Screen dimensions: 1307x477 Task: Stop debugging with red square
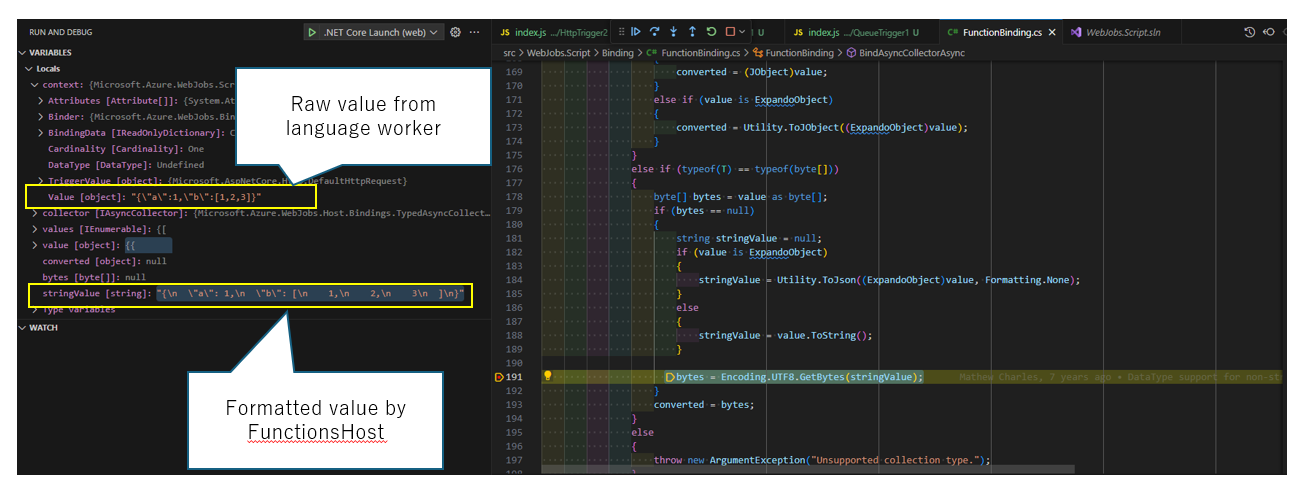tap(730, 32)
